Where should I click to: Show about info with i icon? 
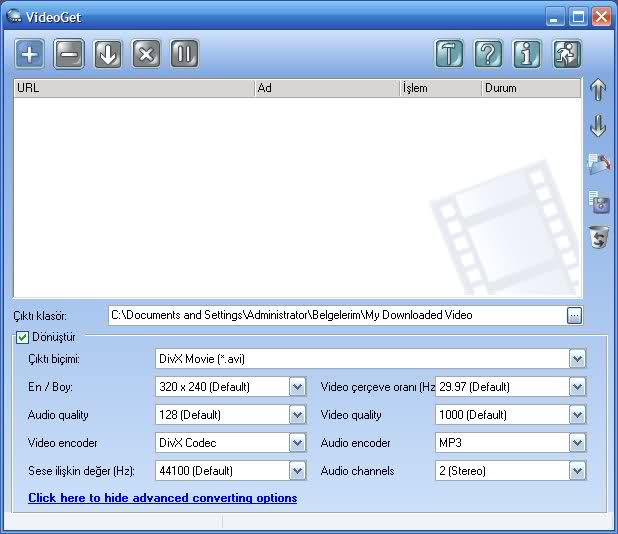point(527,54)
